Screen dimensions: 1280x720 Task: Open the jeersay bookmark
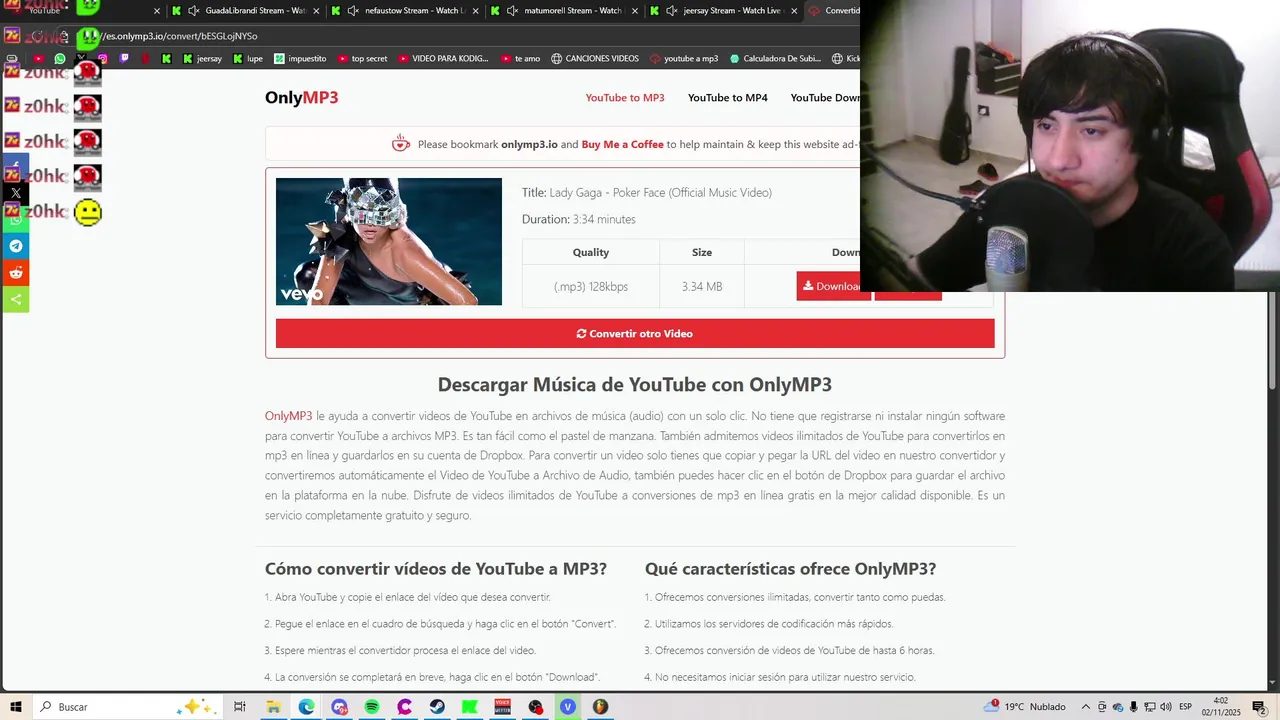202,58
